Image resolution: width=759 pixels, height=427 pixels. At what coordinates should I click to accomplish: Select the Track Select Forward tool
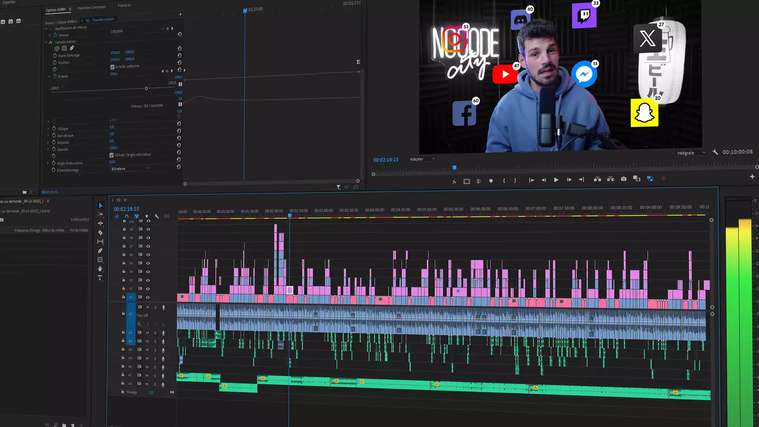pyautogui.click(x=101, y=214)
